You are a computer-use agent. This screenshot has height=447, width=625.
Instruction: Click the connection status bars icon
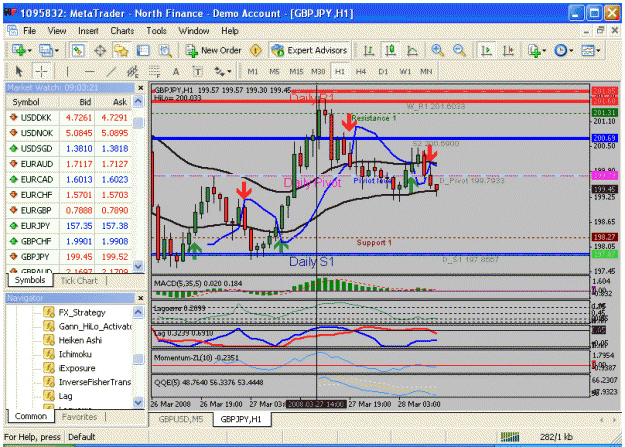(510, 437)
